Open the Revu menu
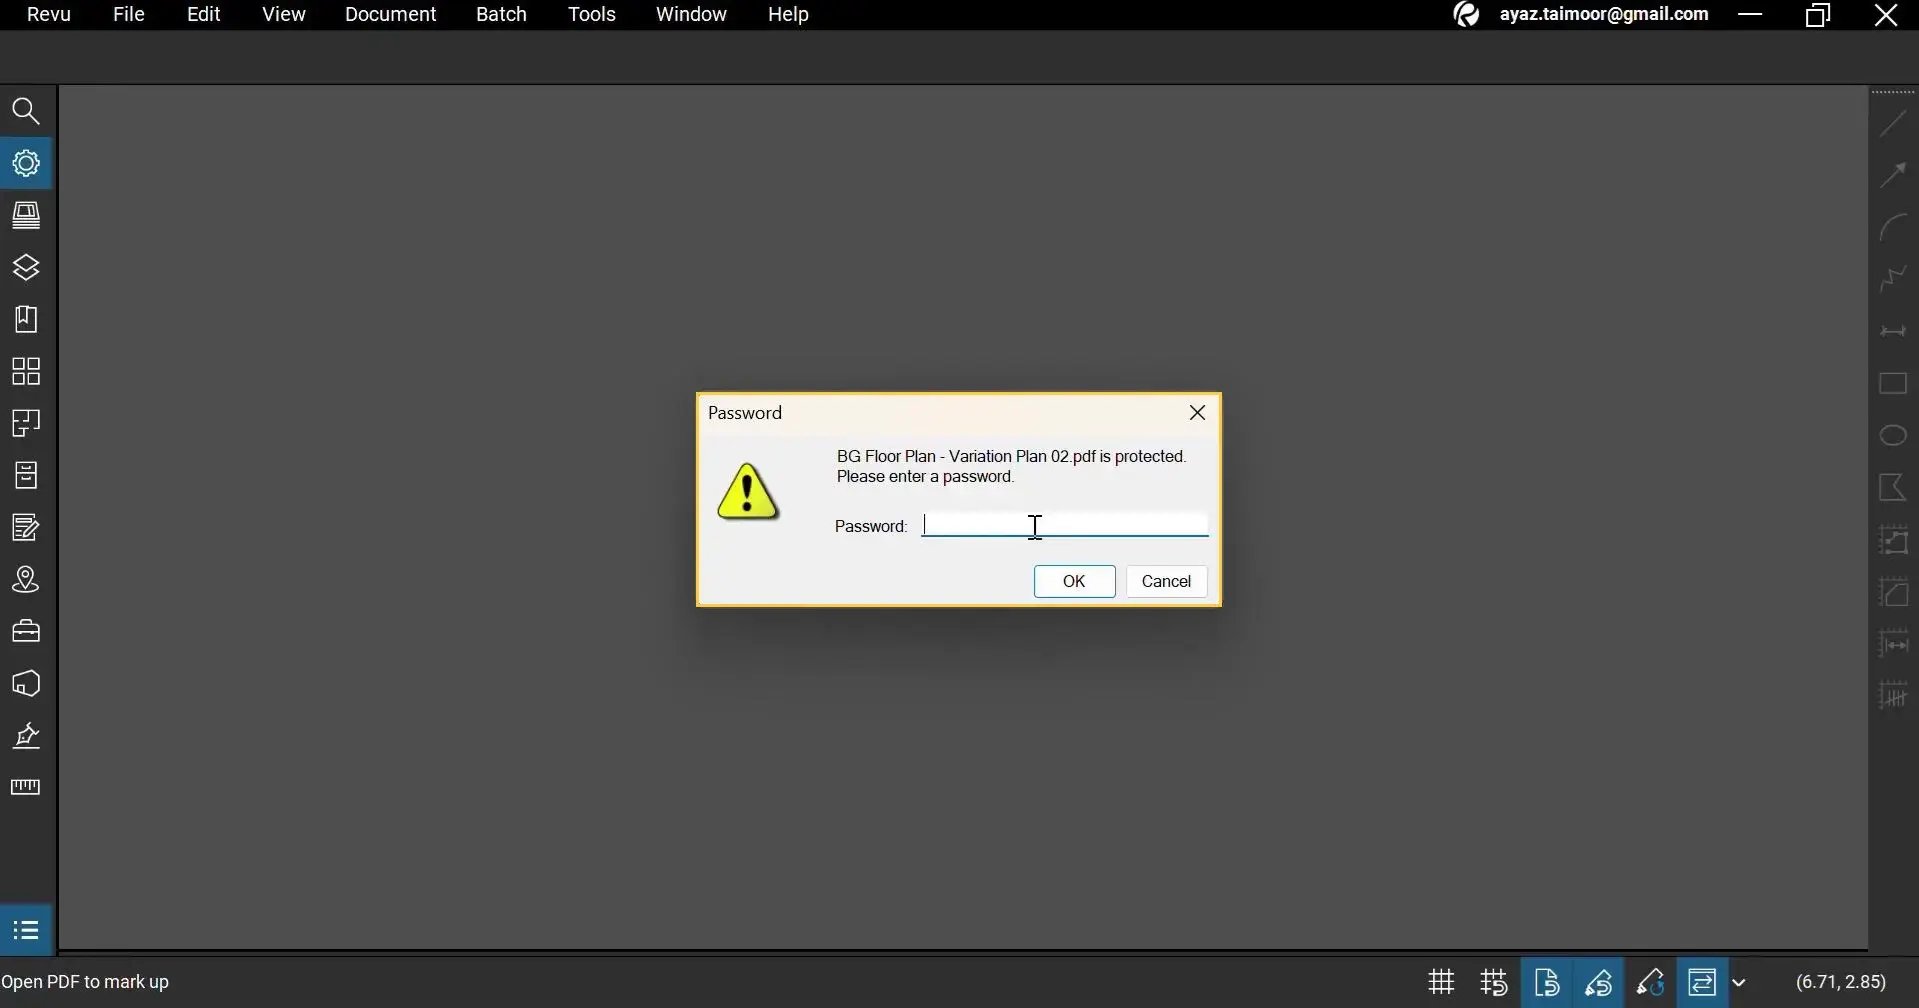Screen dimensions: 1919x1008 [48, 14]
